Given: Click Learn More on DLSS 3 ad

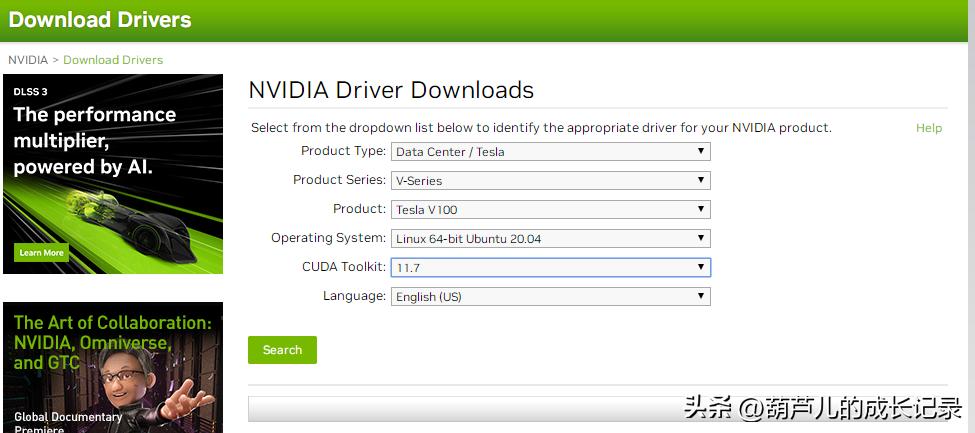Looking at the screenshot, I should pyautogui.click(x=42, y=253).
